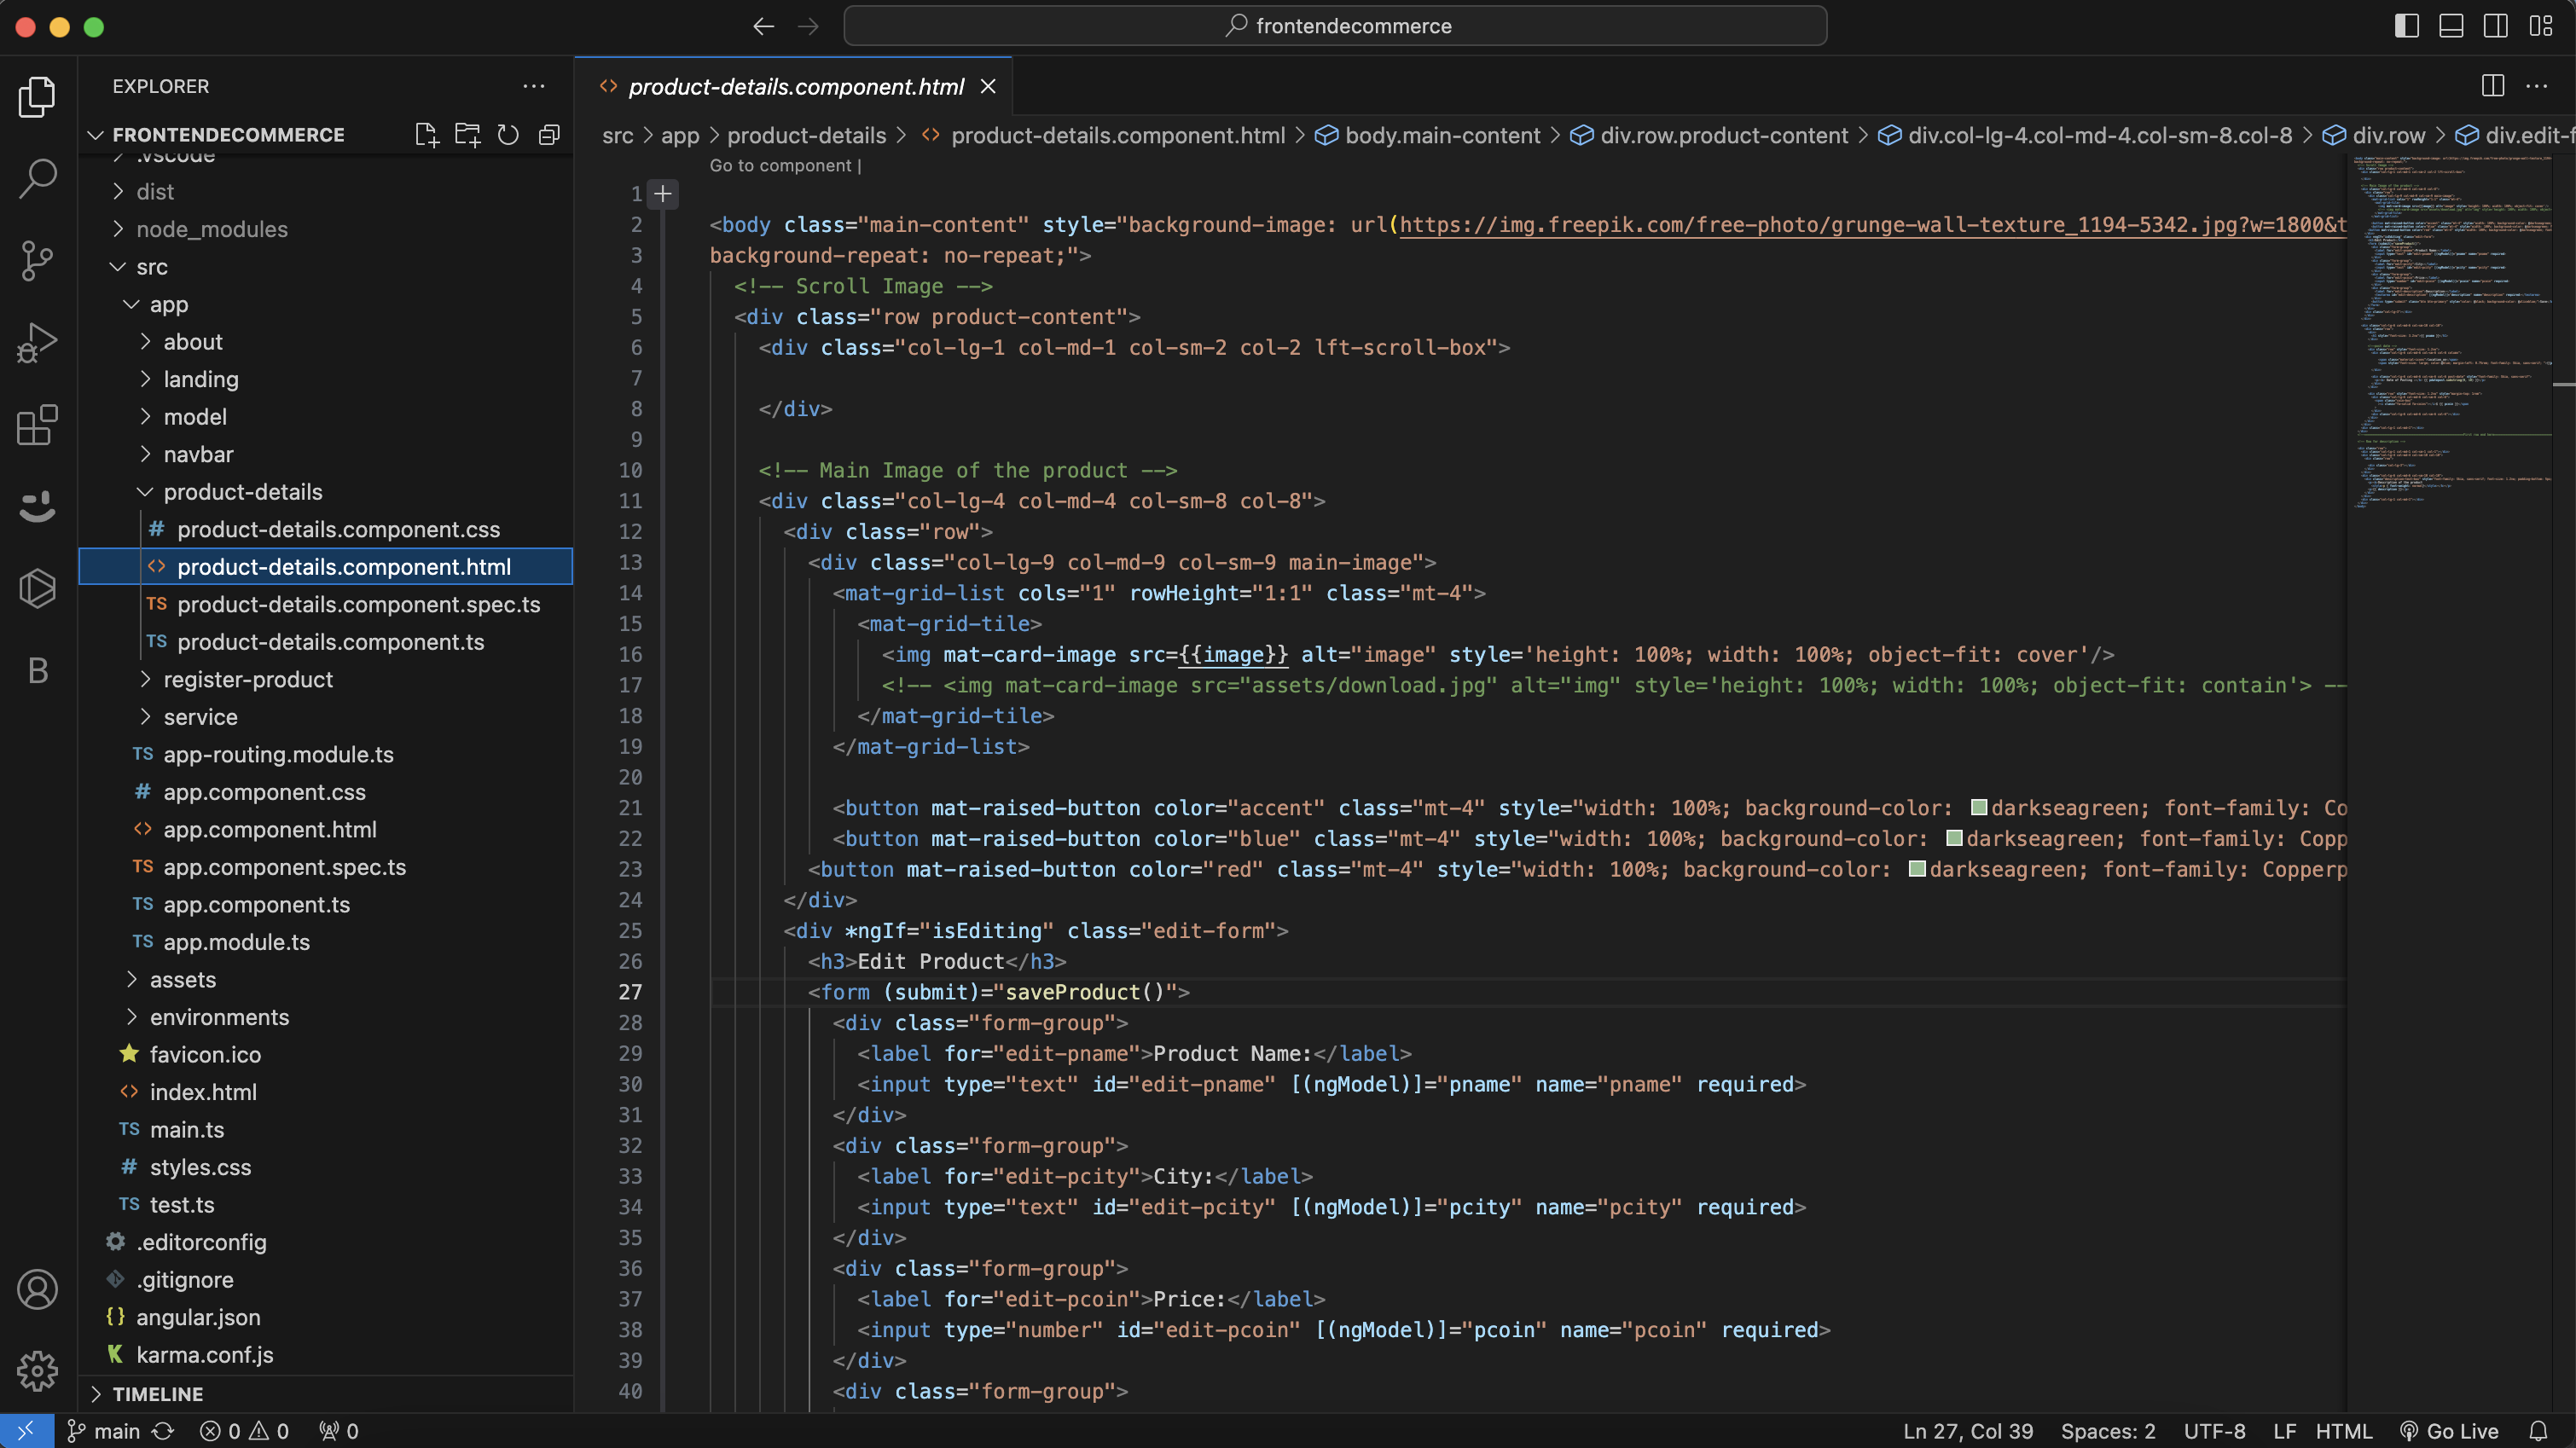Open the Extensions view

click(x=37, y=425)
